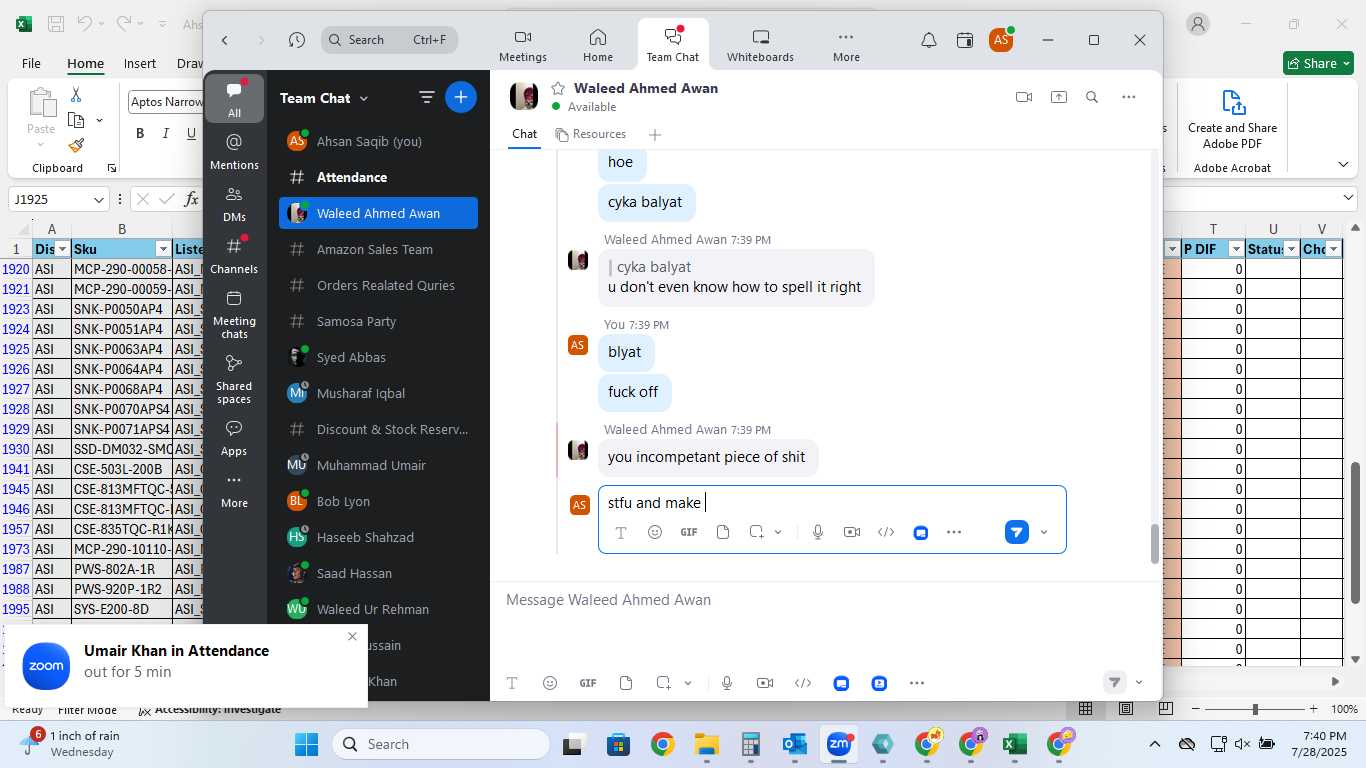Screen dimensions: 1366x768
Task: Switch to Zoom Meetings tab
Action: 523,46
